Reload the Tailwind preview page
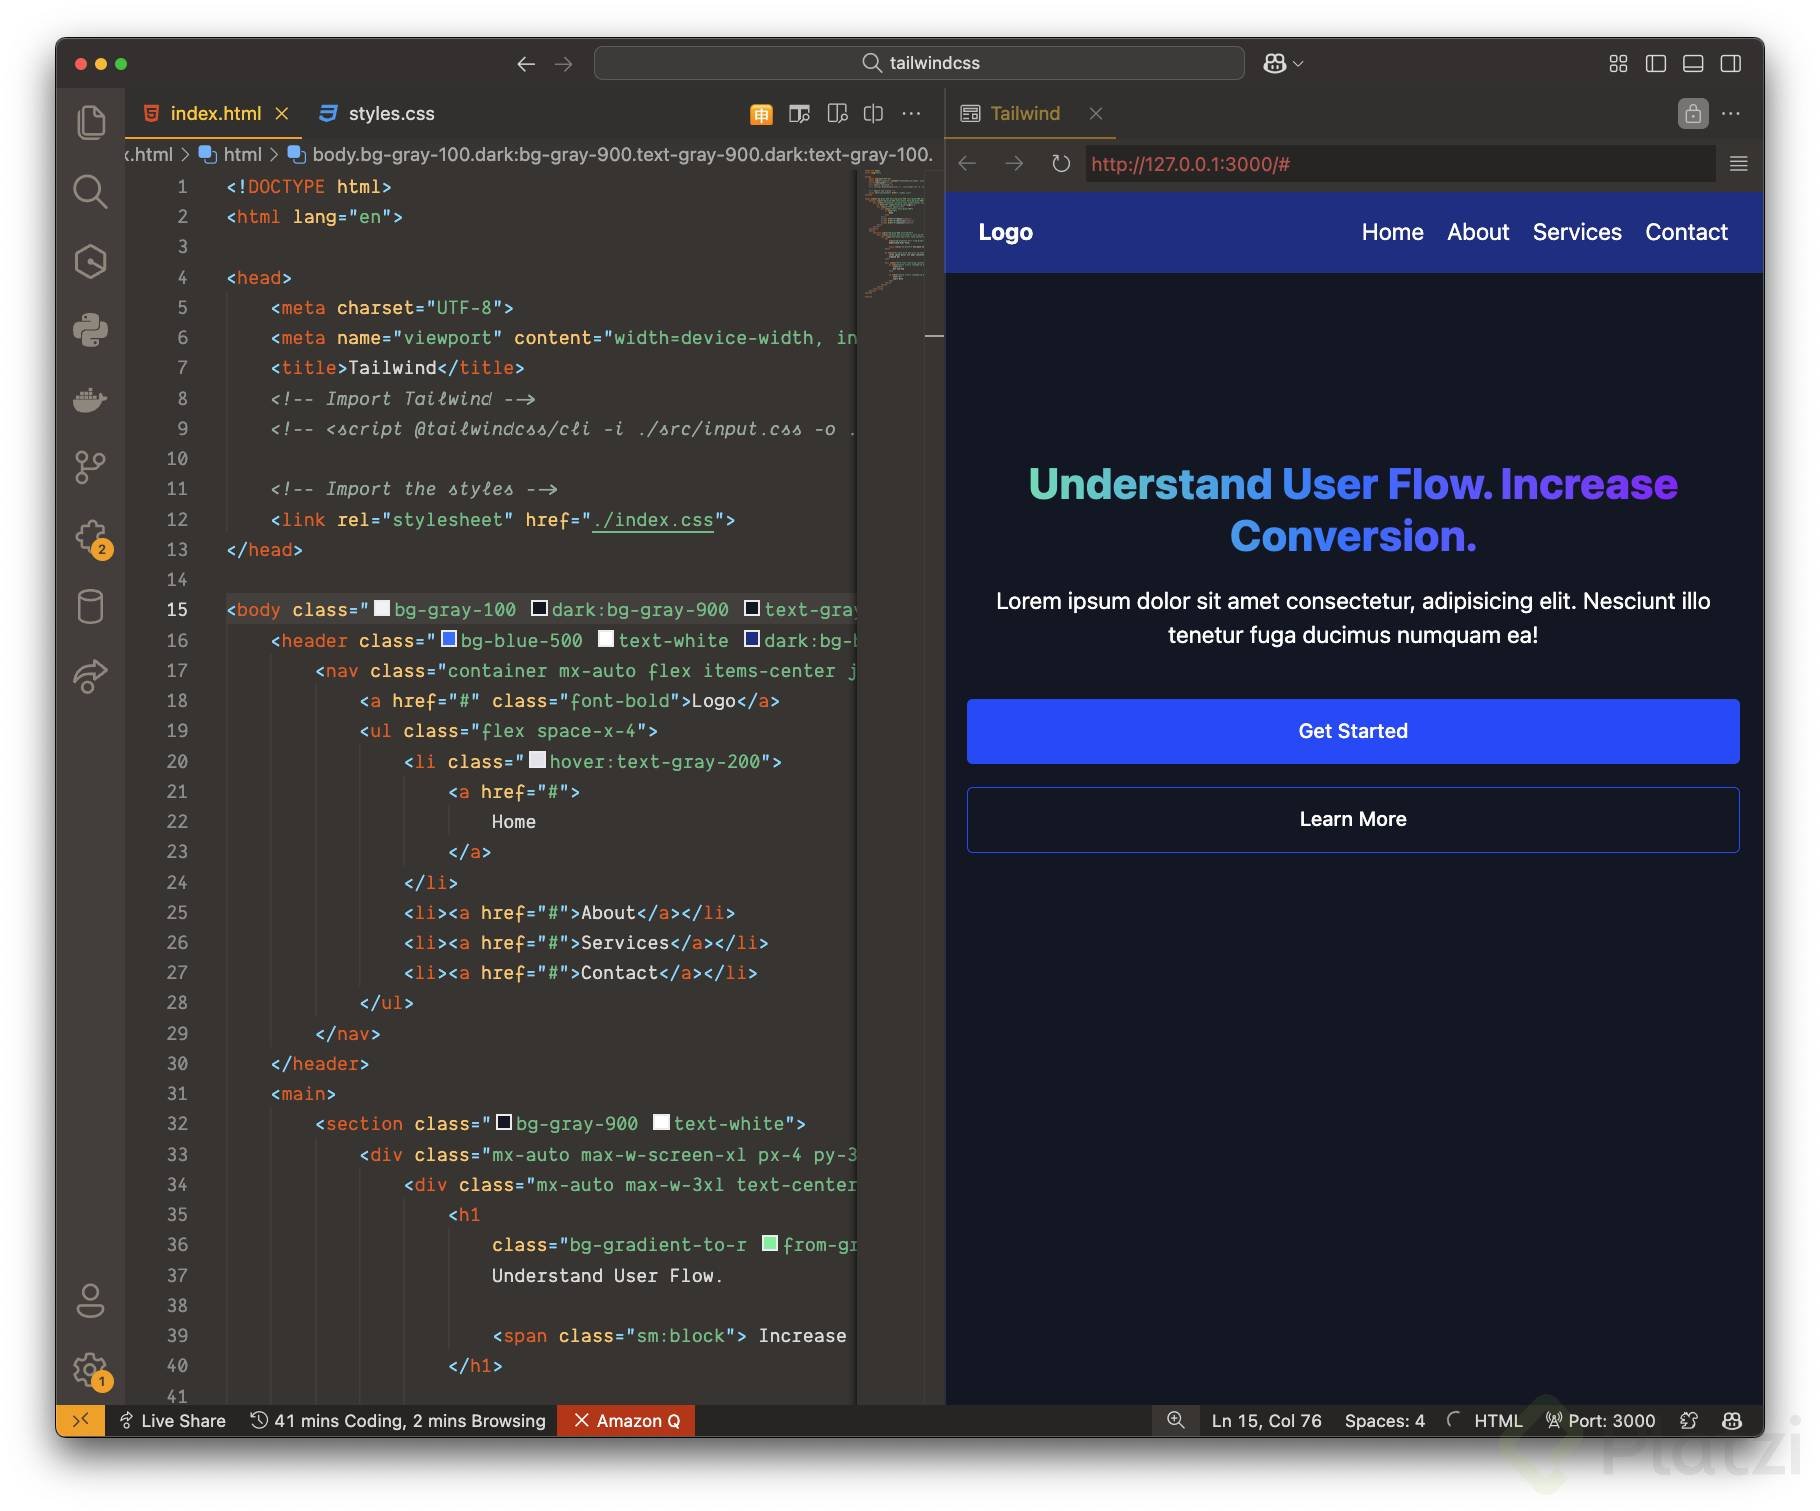Image resolution: width=1820 pixels, height=1511 pixels. click(1061, 164)
